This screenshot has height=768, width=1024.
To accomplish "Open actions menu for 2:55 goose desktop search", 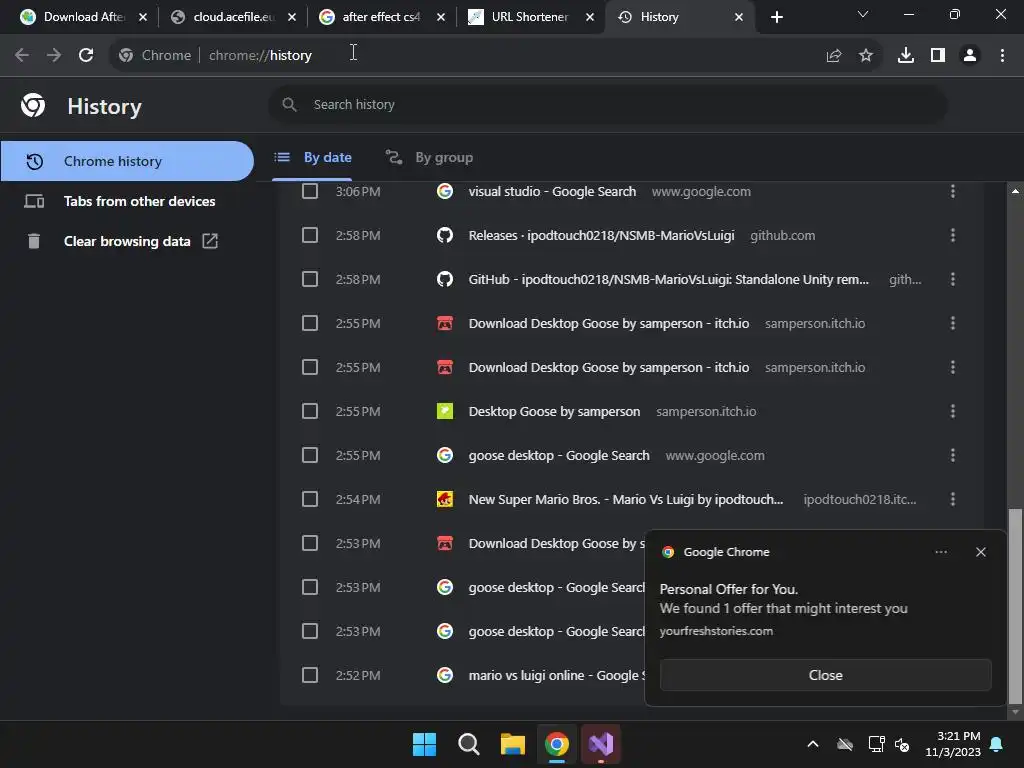I will point(952,455).
